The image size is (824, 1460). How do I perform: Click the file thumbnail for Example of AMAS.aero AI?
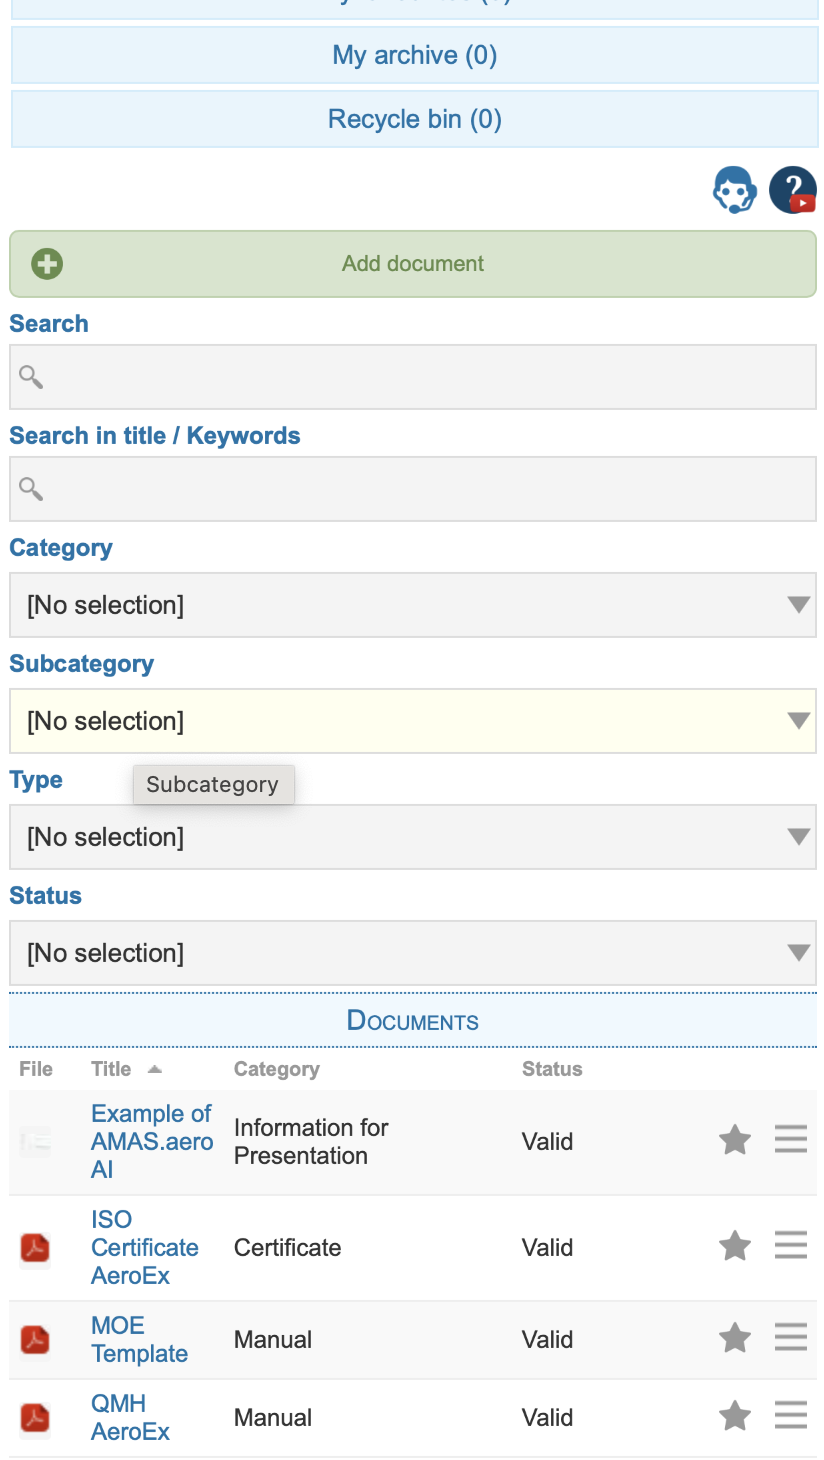[34, 1140]
